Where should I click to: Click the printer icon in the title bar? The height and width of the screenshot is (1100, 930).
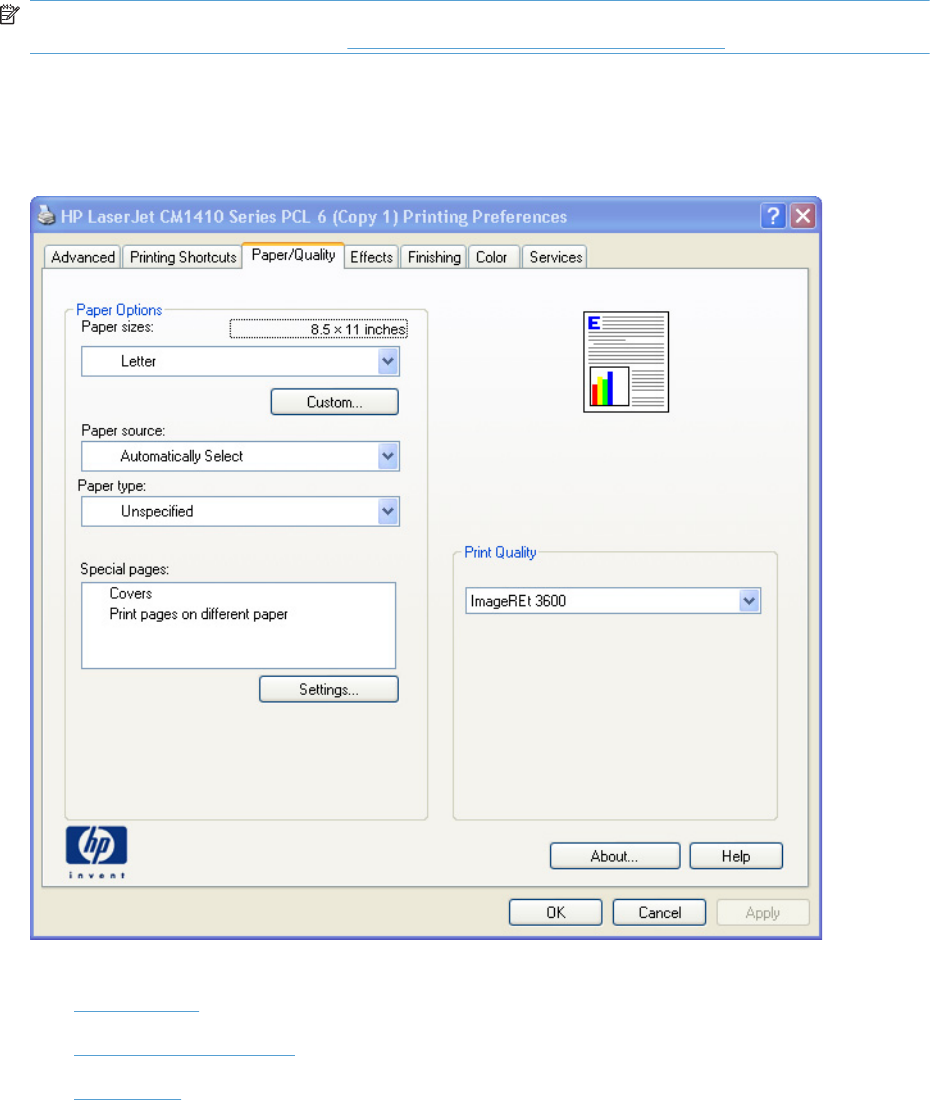(46, 215)
